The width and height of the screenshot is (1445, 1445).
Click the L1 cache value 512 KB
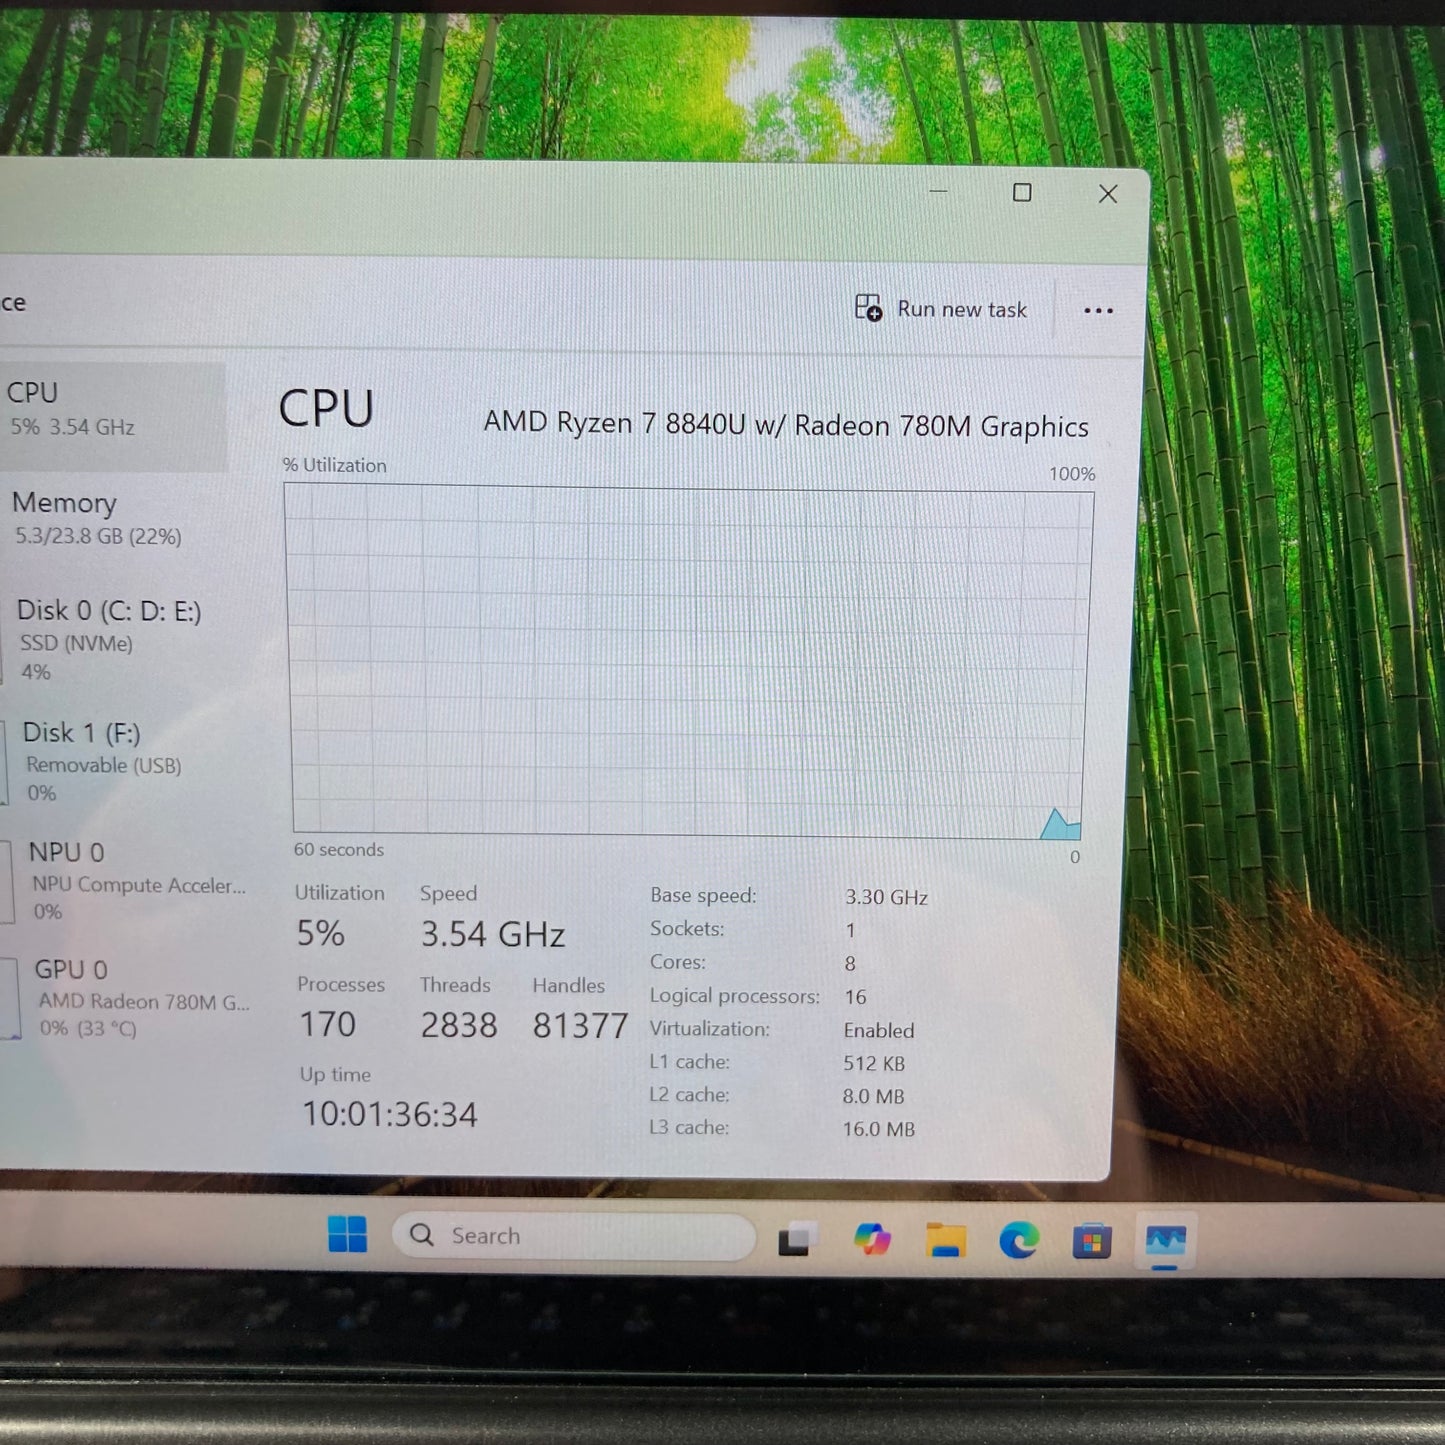(874, 1063)
